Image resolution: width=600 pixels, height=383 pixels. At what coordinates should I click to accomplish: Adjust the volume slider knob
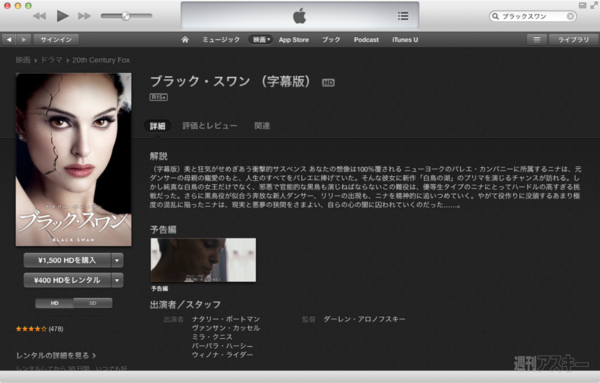point(126,16)
